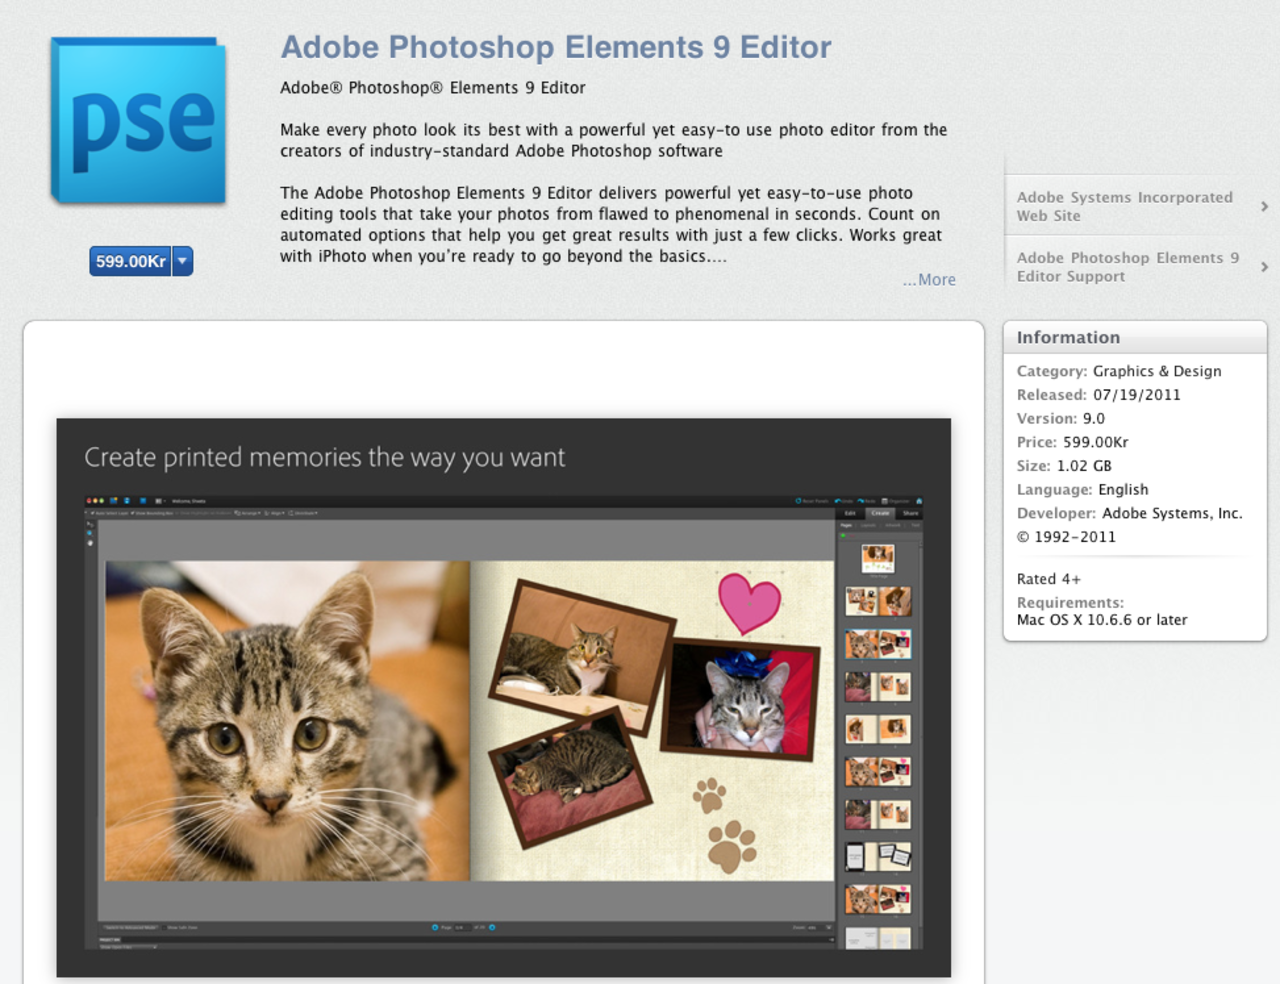Click the ...More link to expand description
Viewport: 1280px width, 984px height.
(x=928, y=279)
